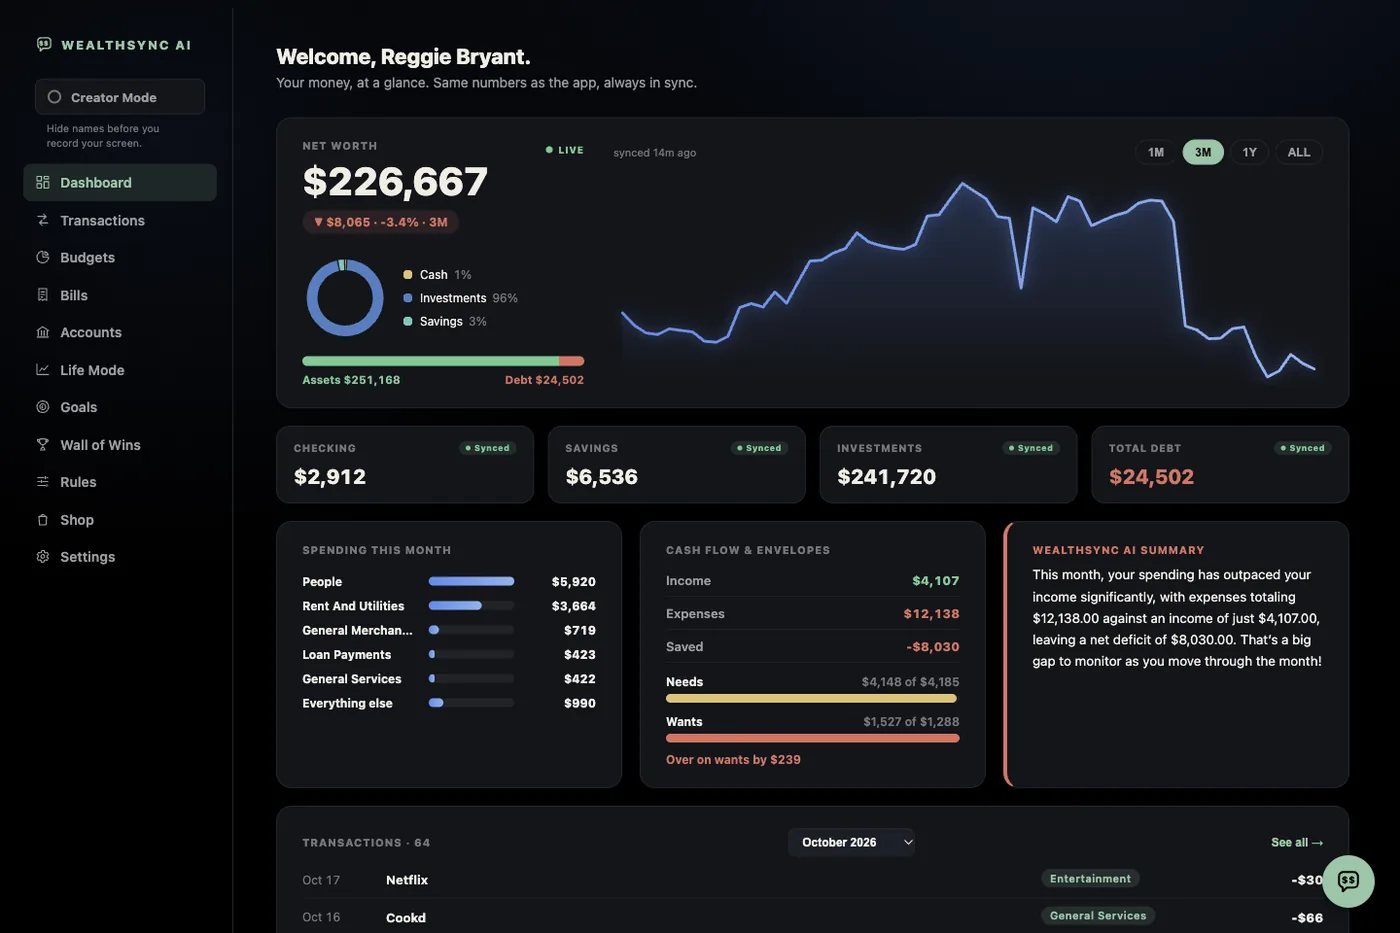The width and height of the screenshot is (1400, 933).
Task: Click the General Services category tag on Cookd
Action: point(1098,915)
